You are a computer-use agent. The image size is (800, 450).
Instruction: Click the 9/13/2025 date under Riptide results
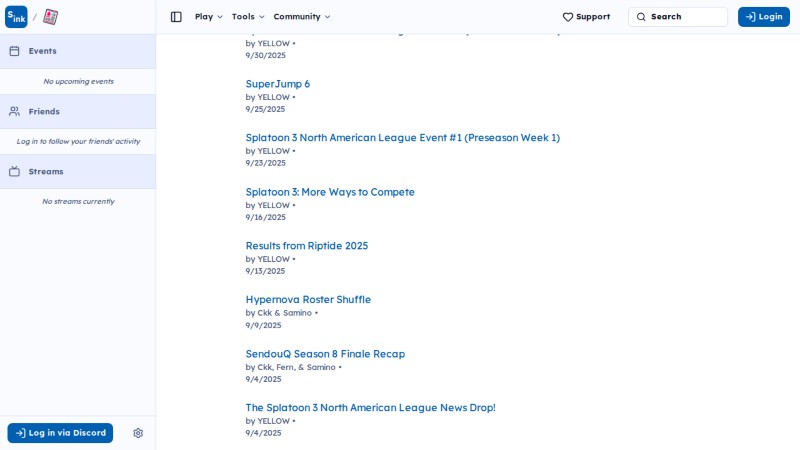tap(265, 271)
